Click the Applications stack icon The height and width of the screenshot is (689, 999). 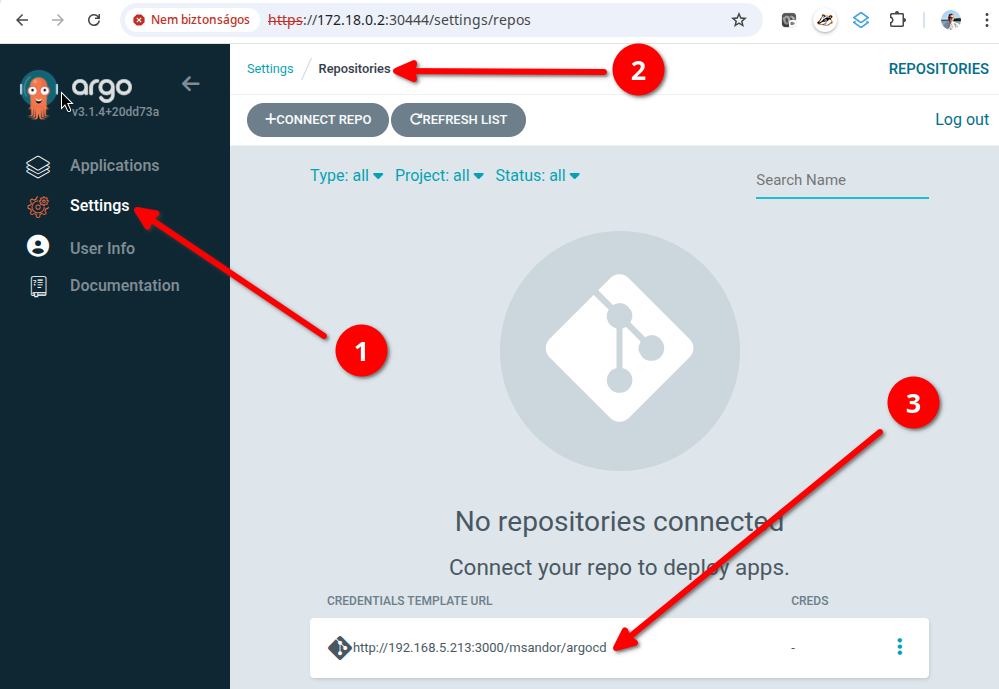click(38, 166)
